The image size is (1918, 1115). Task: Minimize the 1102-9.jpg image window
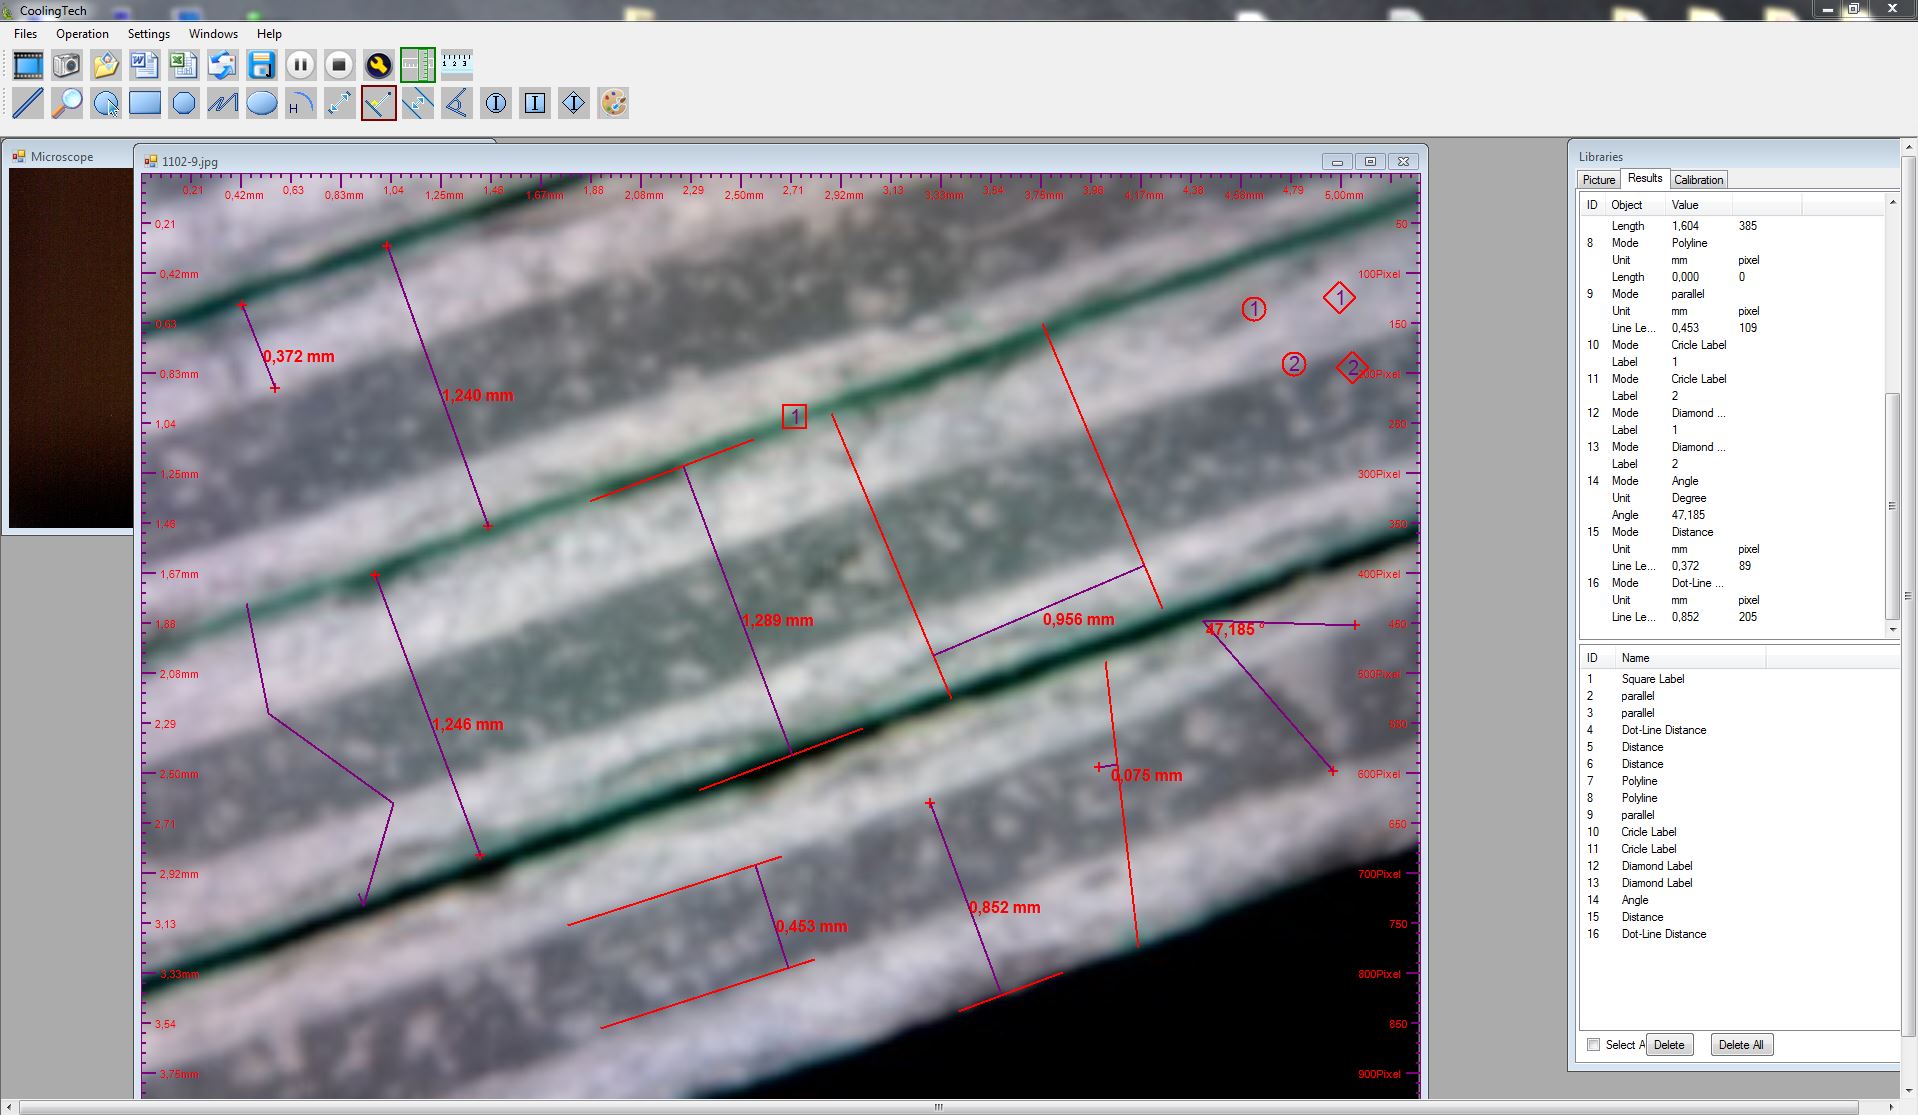tap(1337, 161)
